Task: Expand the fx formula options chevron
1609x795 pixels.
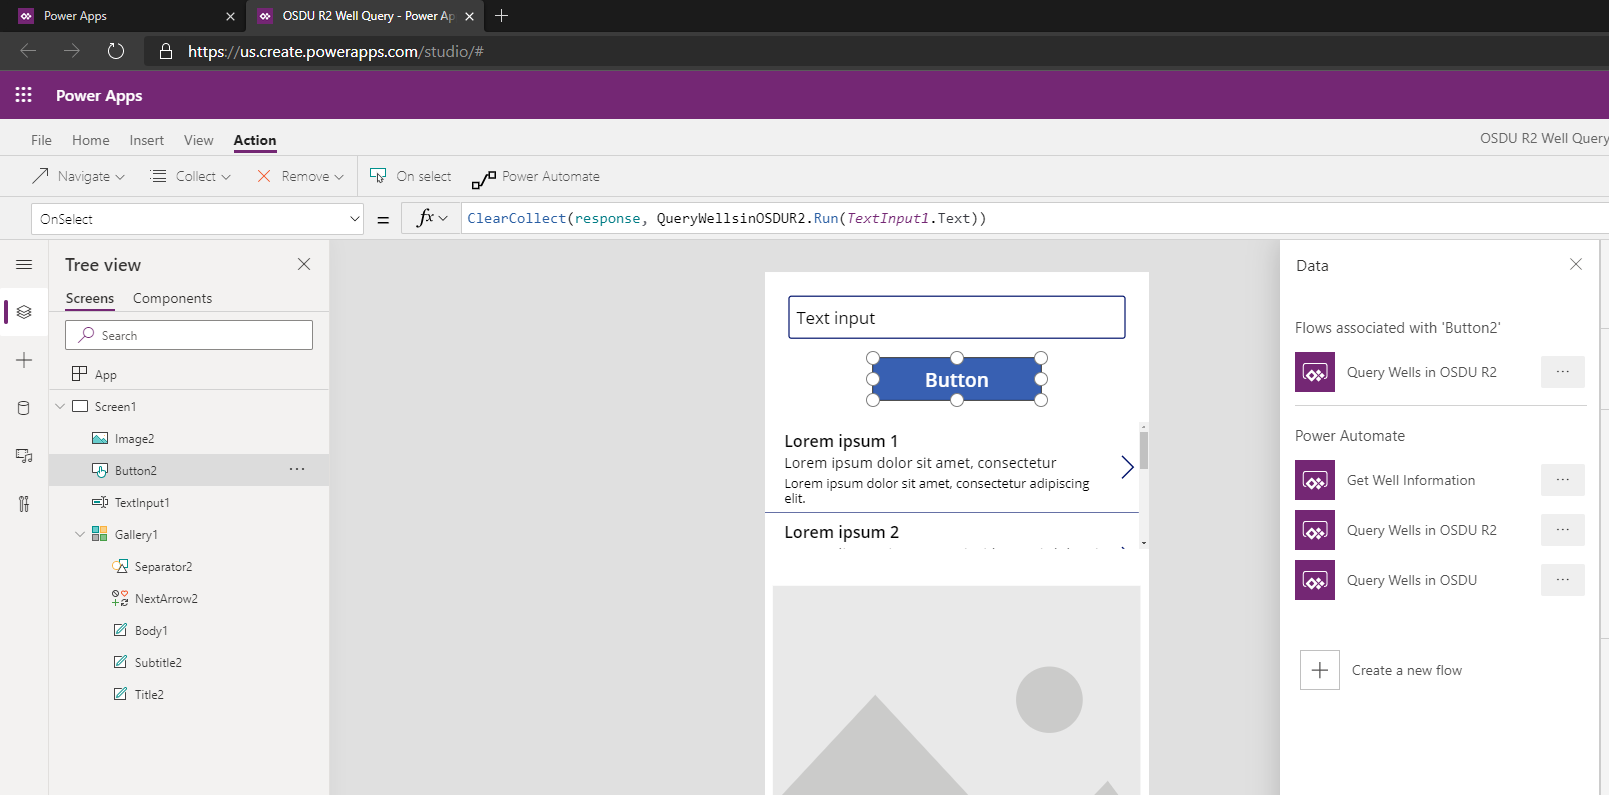Action: coord(443,218)
